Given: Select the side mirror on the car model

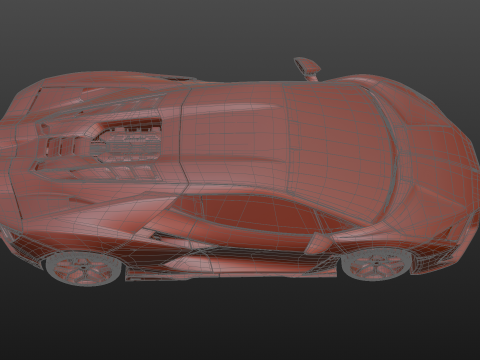Looking at the screenshot, I should tap(308, 68).
